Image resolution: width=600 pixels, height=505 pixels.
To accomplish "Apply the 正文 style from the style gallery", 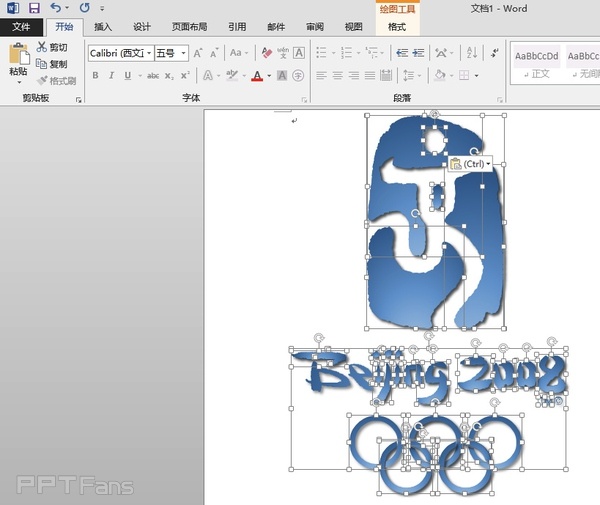I will 538,63.
